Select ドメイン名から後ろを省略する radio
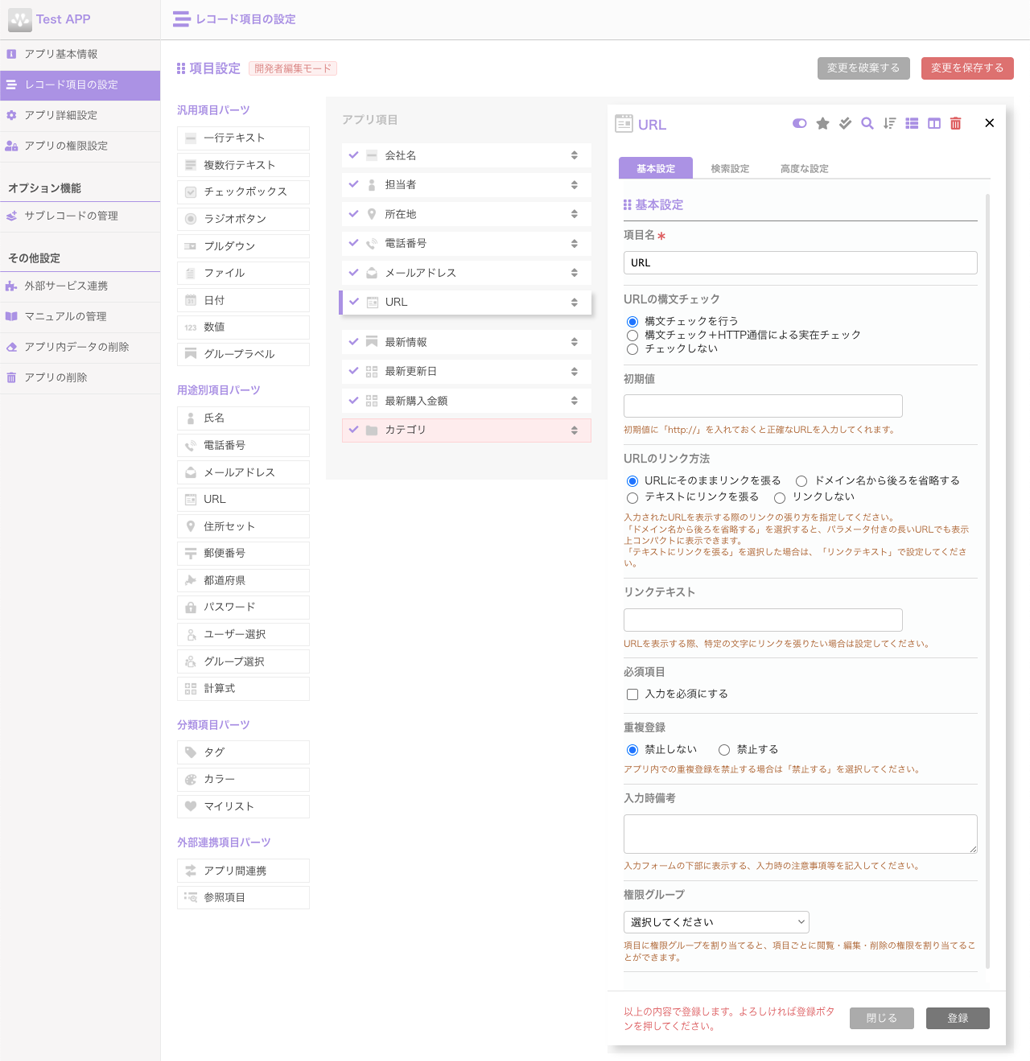This screenshot has width=1030, height=1061. (801, 481)
